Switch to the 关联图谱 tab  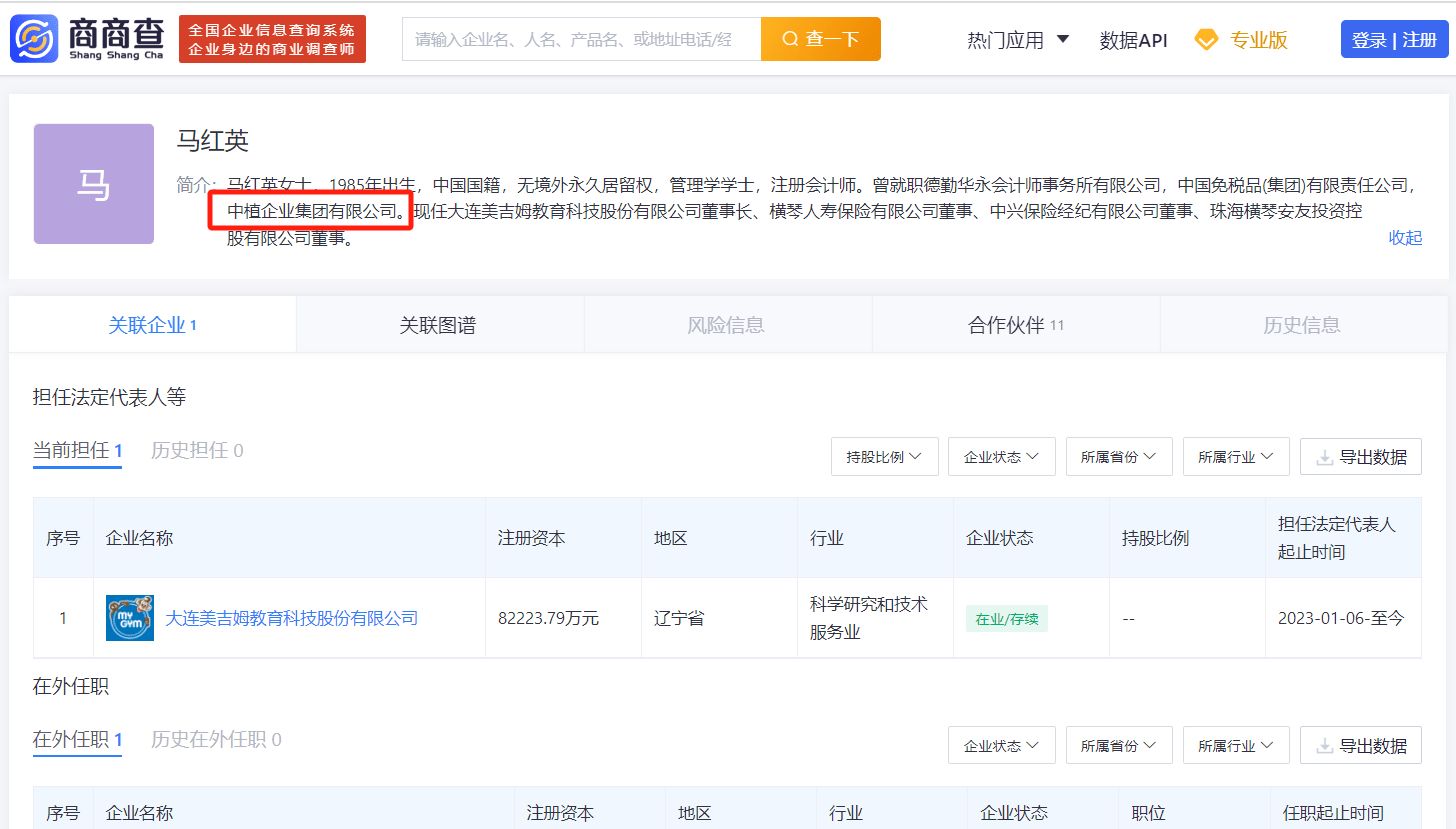coord(438,325)
